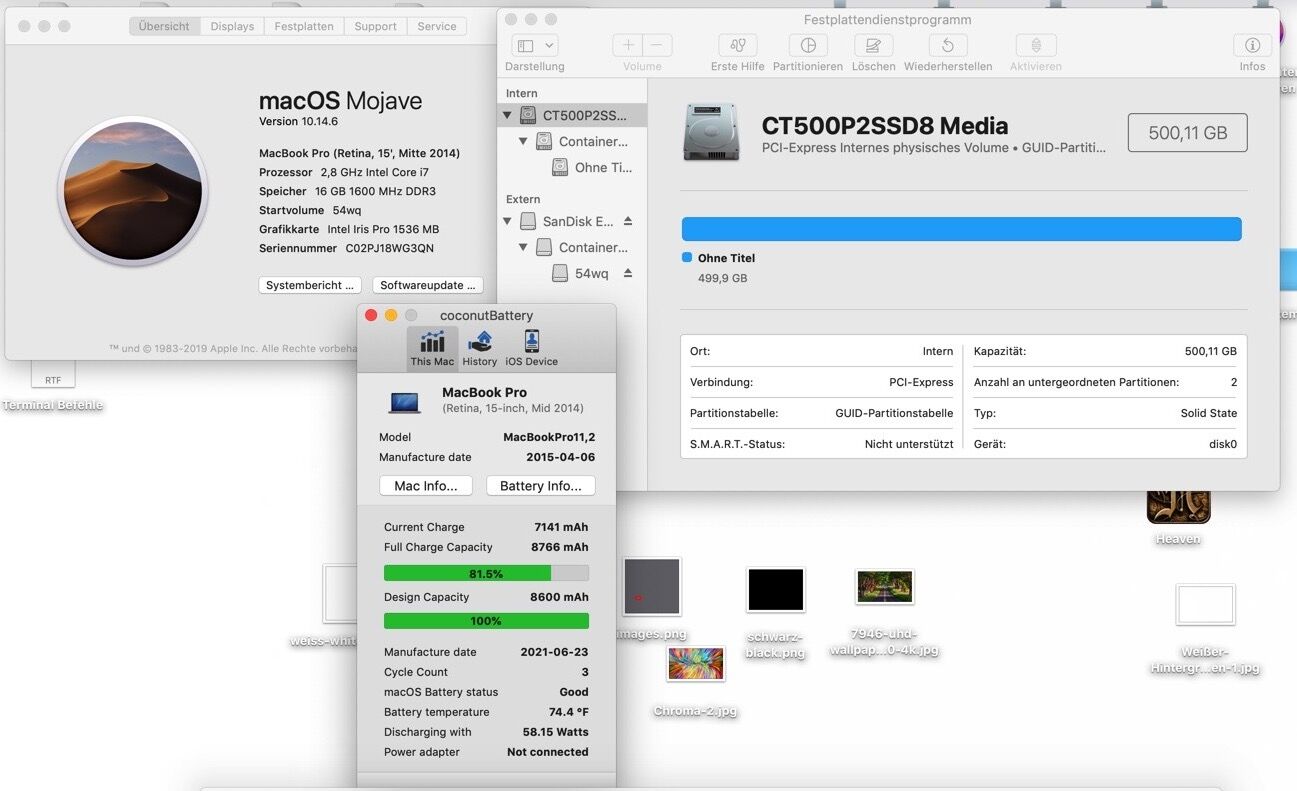The image size is (1297, 791).
Task: Click the Partitionieren toolbar icon
Action: click(808, 46)
